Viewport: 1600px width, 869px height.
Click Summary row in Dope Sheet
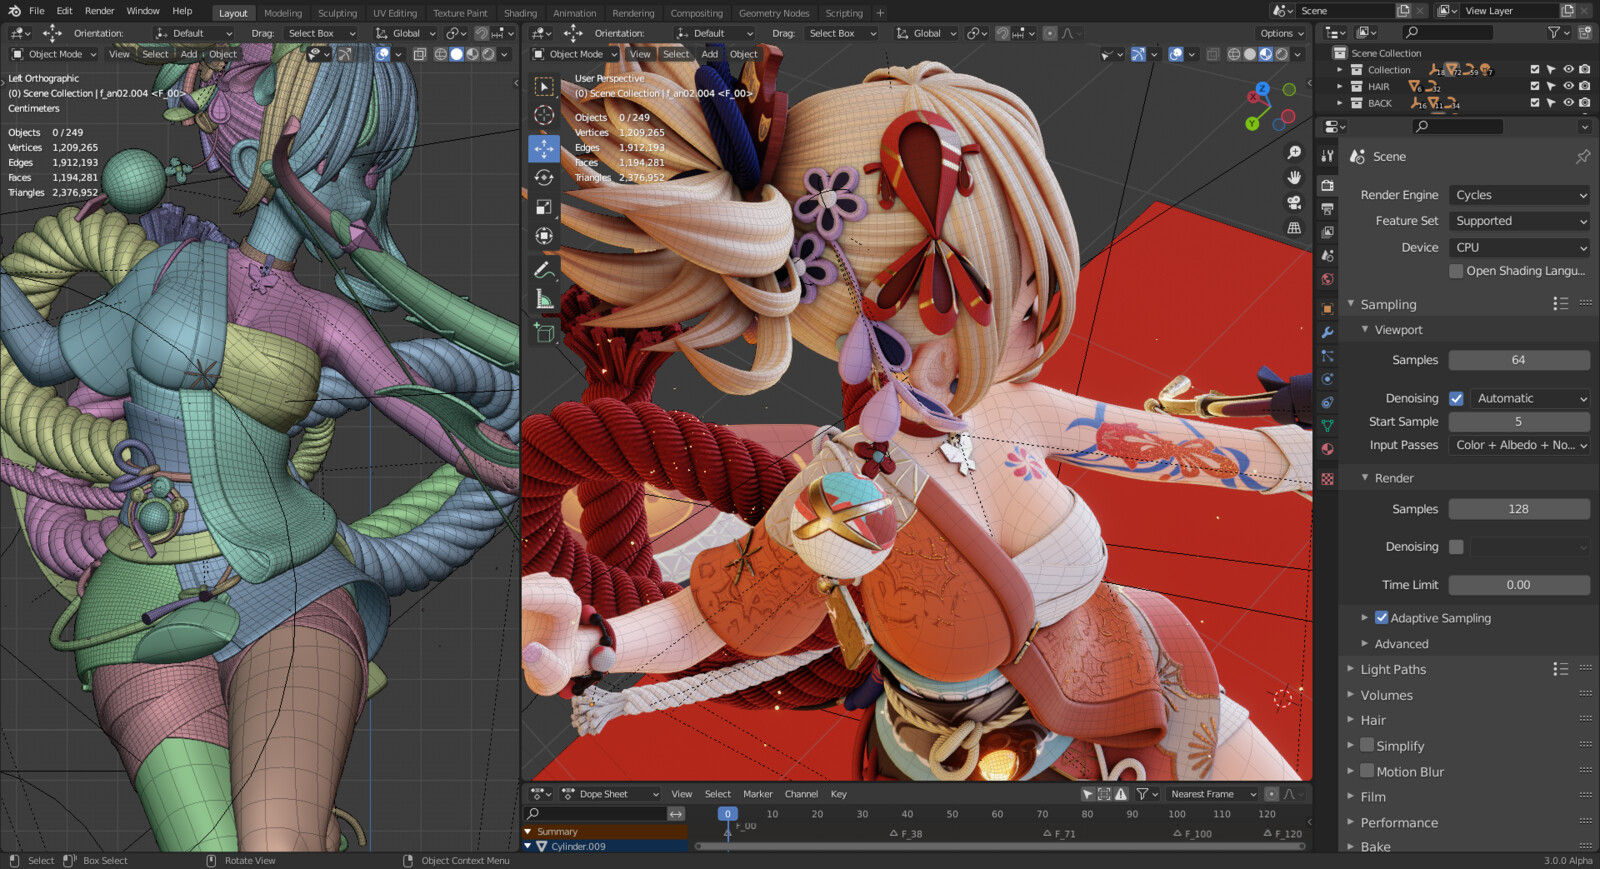605,831
